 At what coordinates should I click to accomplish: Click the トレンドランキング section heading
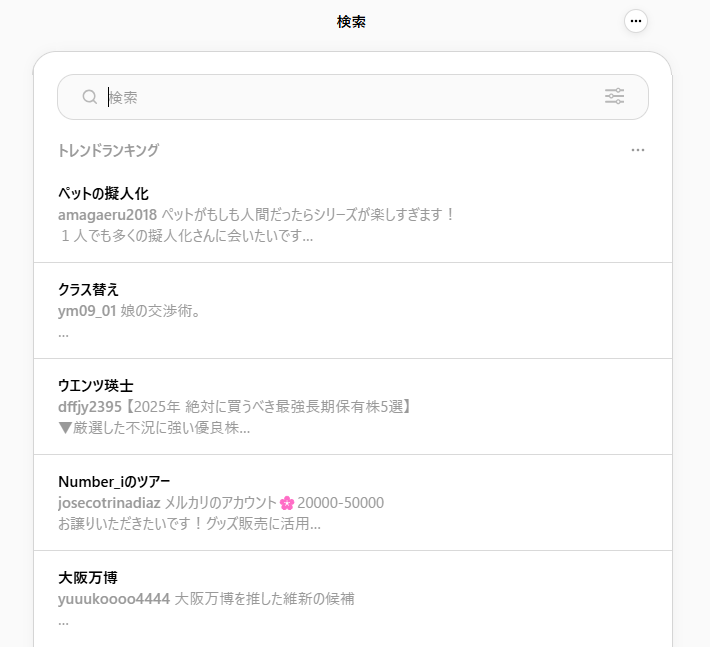[109, 150]
